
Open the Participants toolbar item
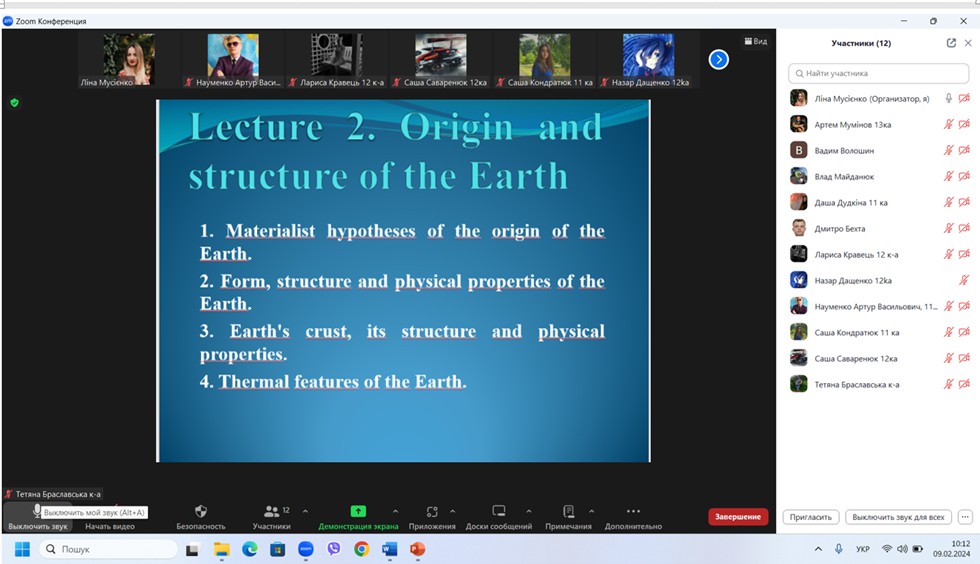271,516
